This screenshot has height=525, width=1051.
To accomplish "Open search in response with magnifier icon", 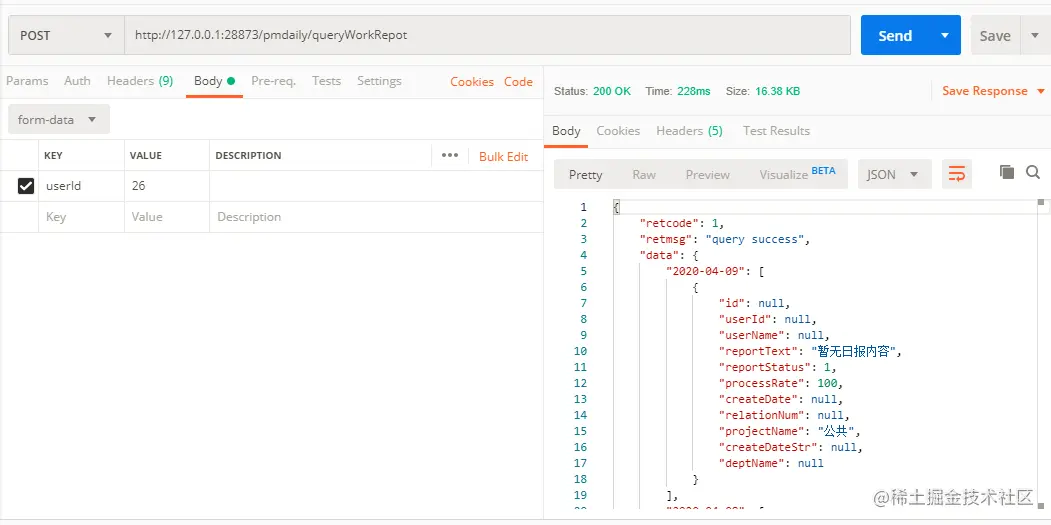I will pos(1033,172).
